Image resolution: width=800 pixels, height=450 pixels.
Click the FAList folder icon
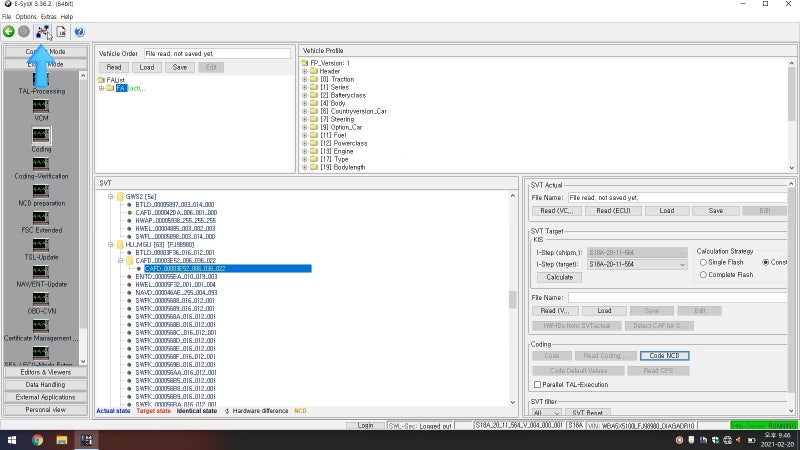101,80
